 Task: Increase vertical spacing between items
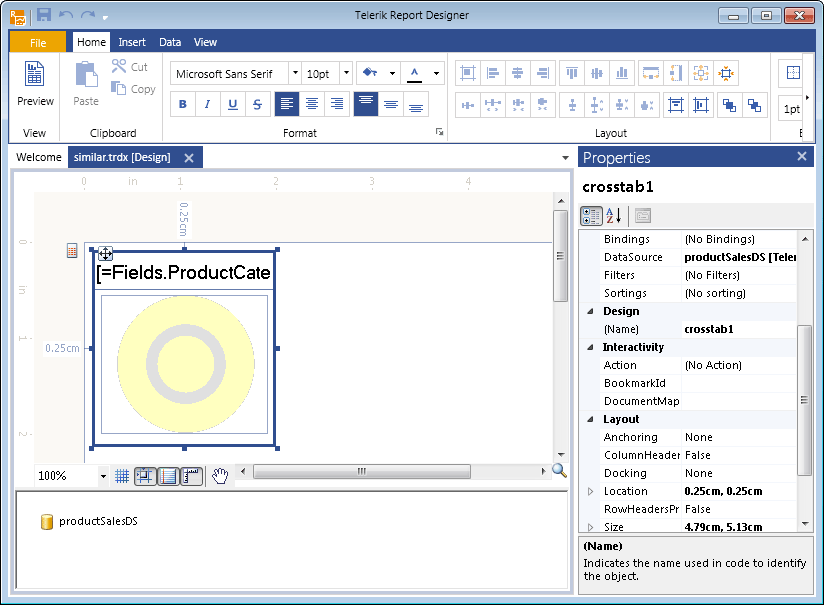point(596,105)
